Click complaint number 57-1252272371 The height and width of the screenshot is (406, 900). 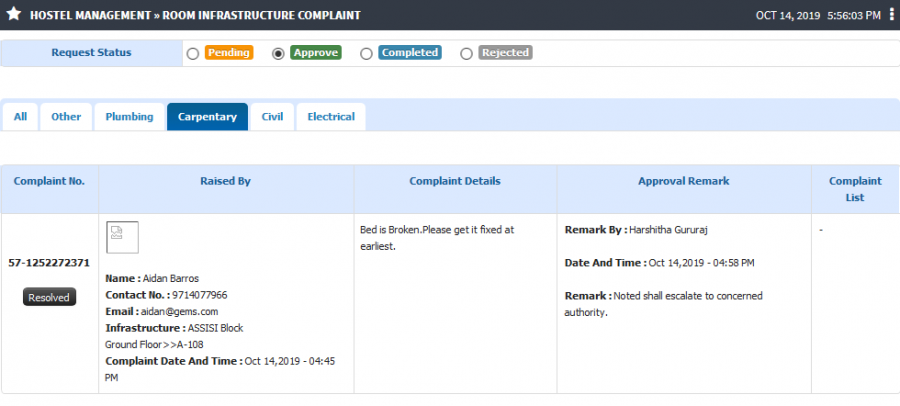[49, 263]
